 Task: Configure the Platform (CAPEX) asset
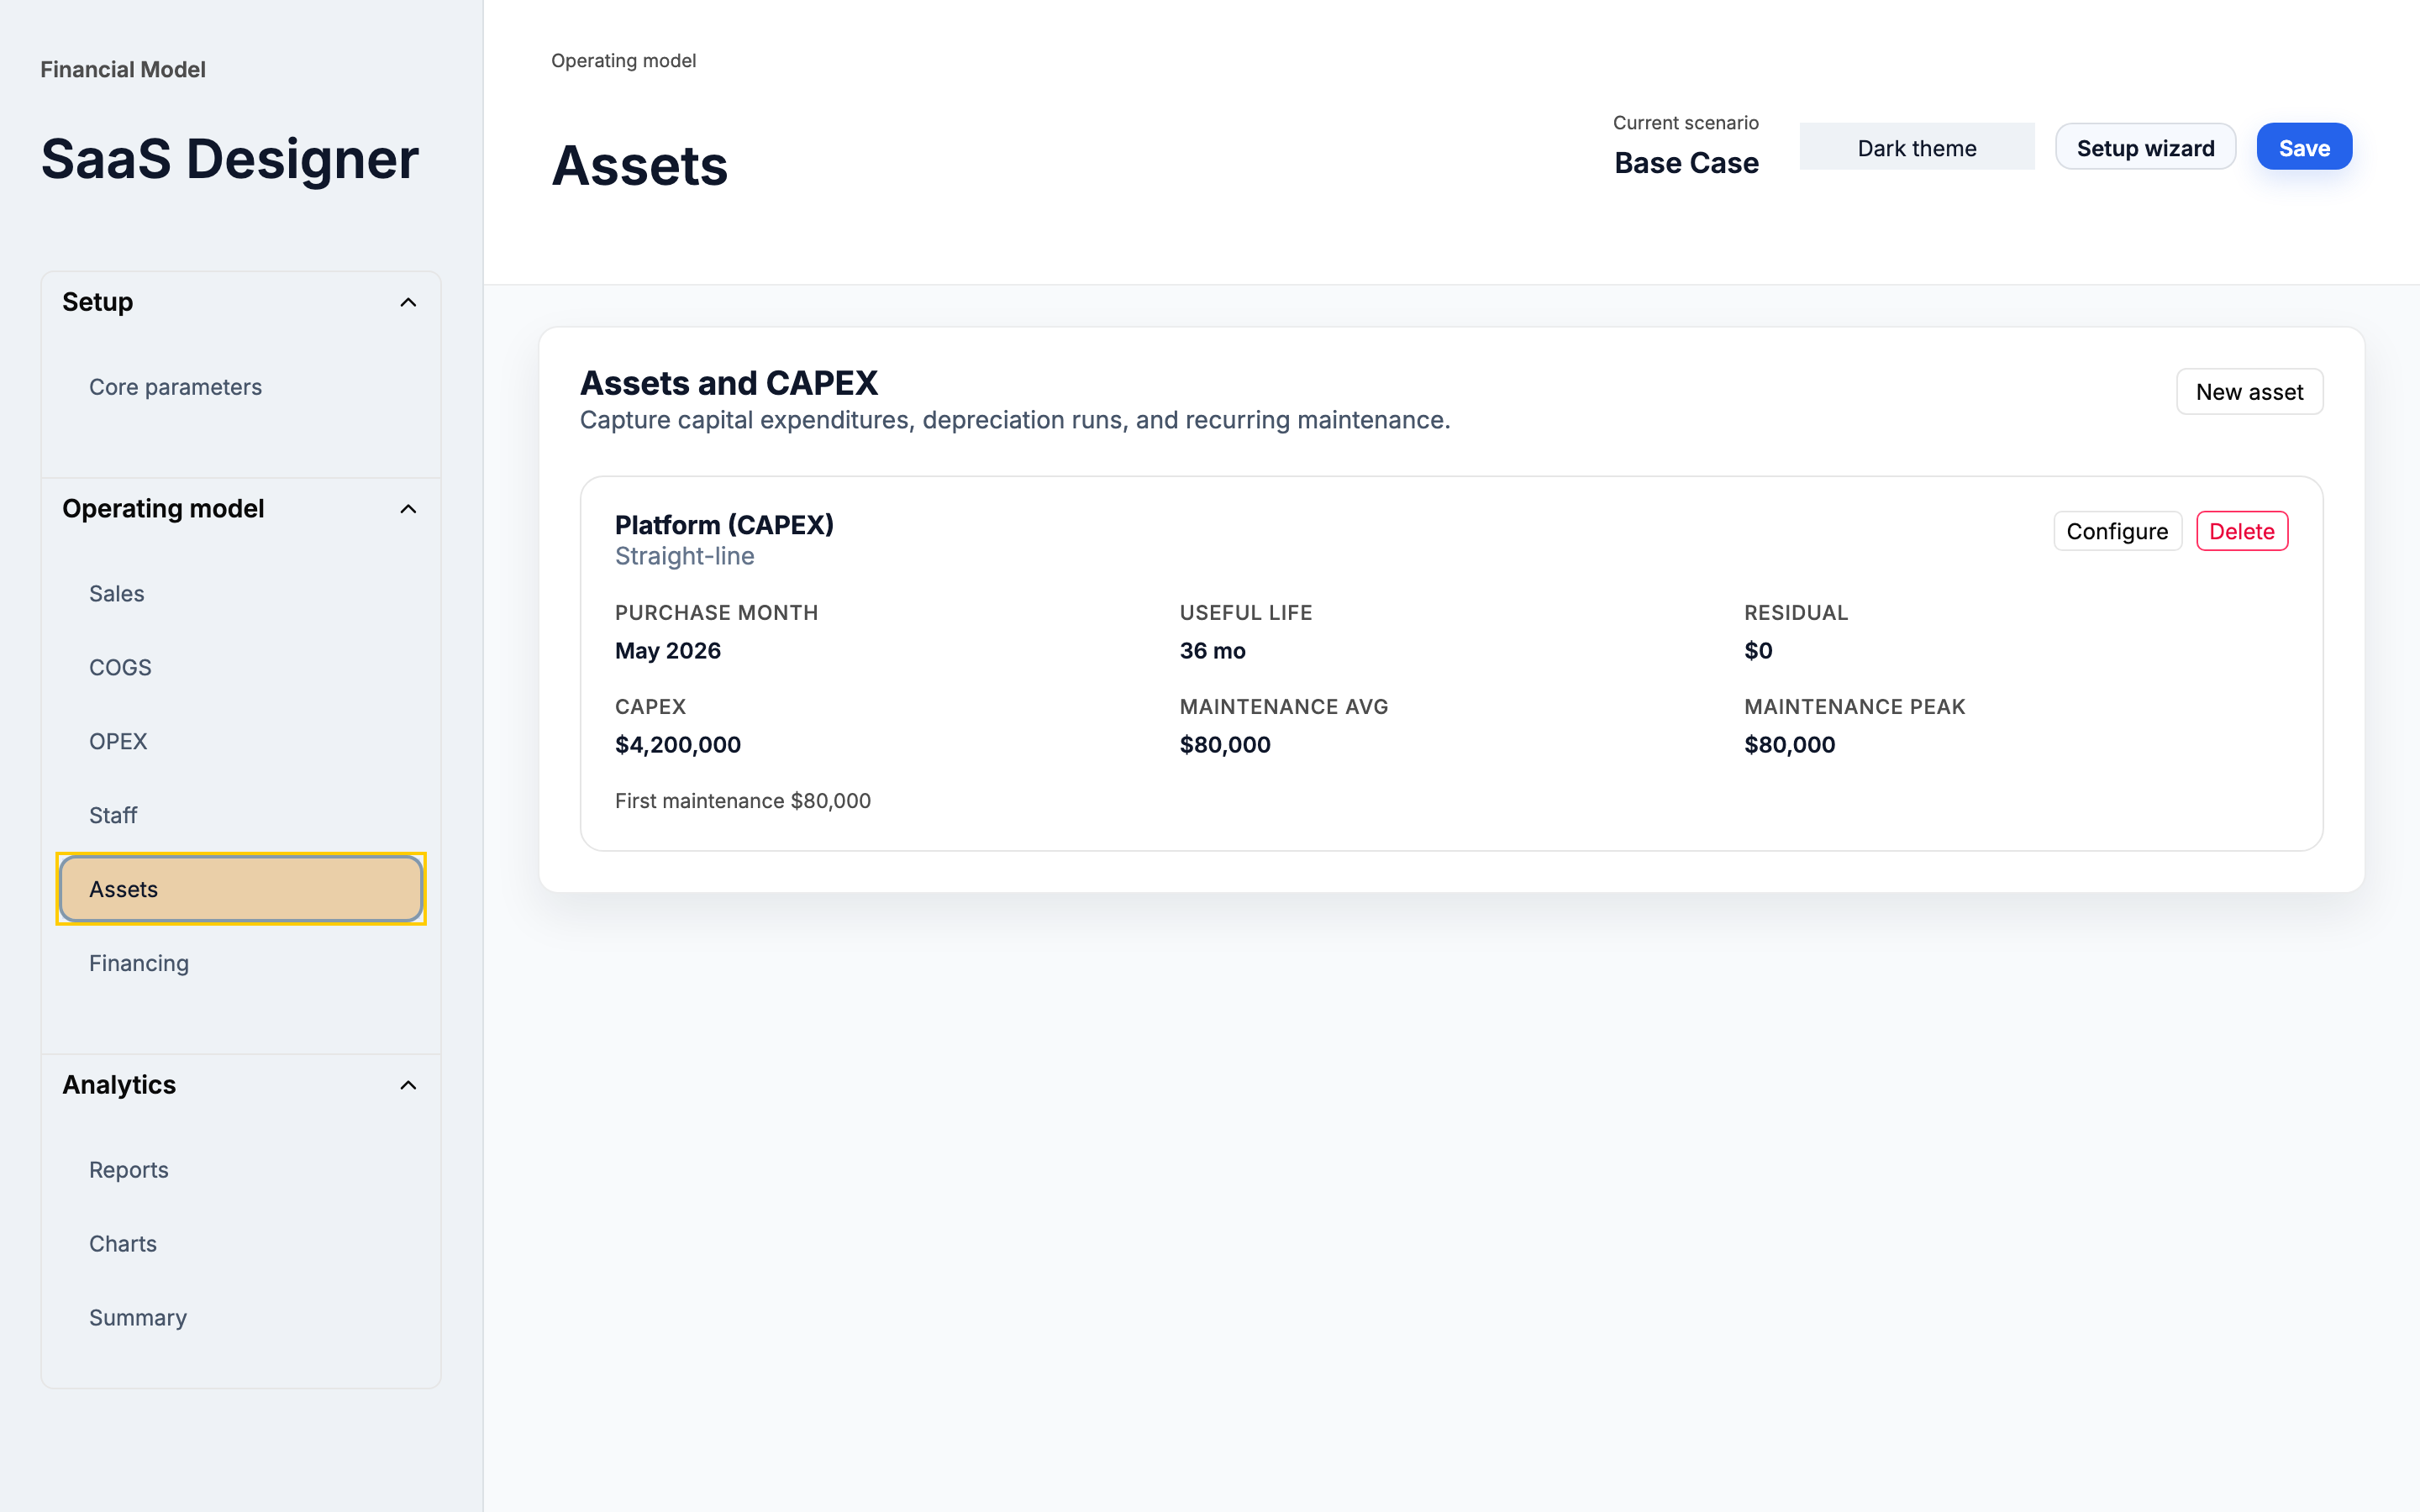pyautogui.click(x=2117, y=531)
